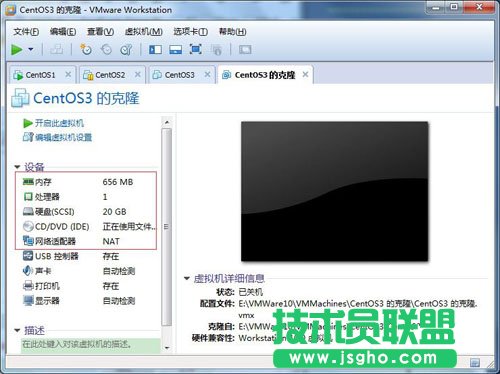The height and width of the screenshot is (374, 500).
Task: Click the memory chip icon
Action: pyautogui.click(x=28, y=181)
